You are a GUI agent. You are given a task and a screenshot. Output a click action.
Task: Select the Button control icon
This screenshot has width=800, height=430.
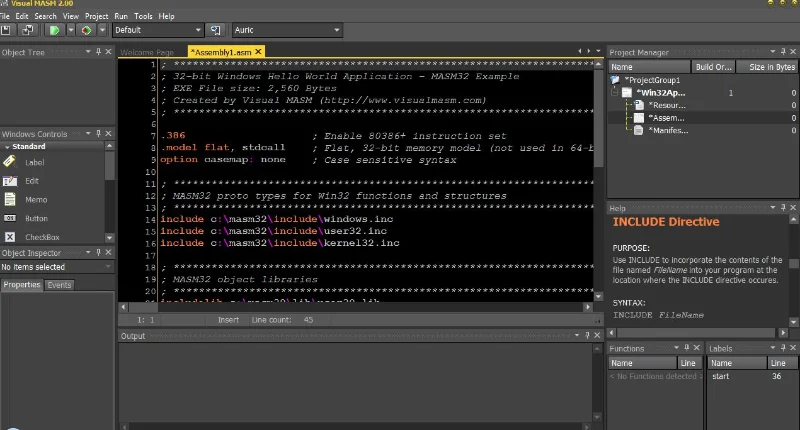coord(10,218)
